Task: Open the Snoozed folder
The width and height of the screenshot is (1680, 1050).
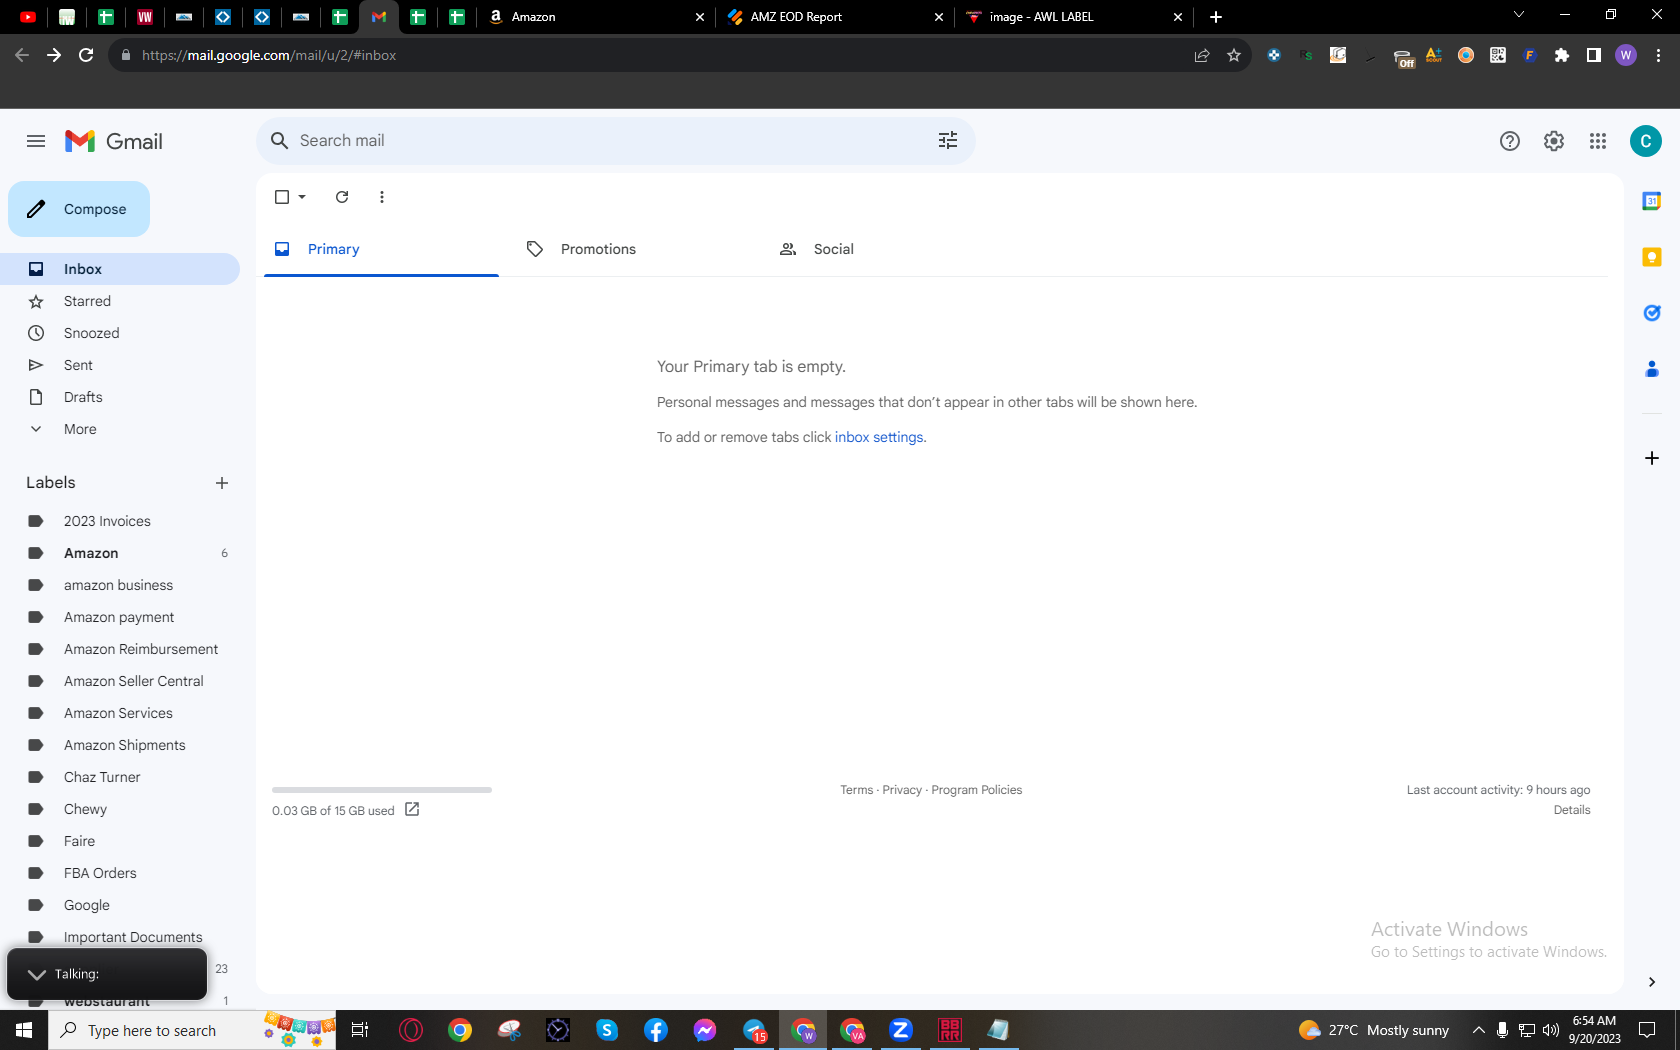Action: pos(120,333)
